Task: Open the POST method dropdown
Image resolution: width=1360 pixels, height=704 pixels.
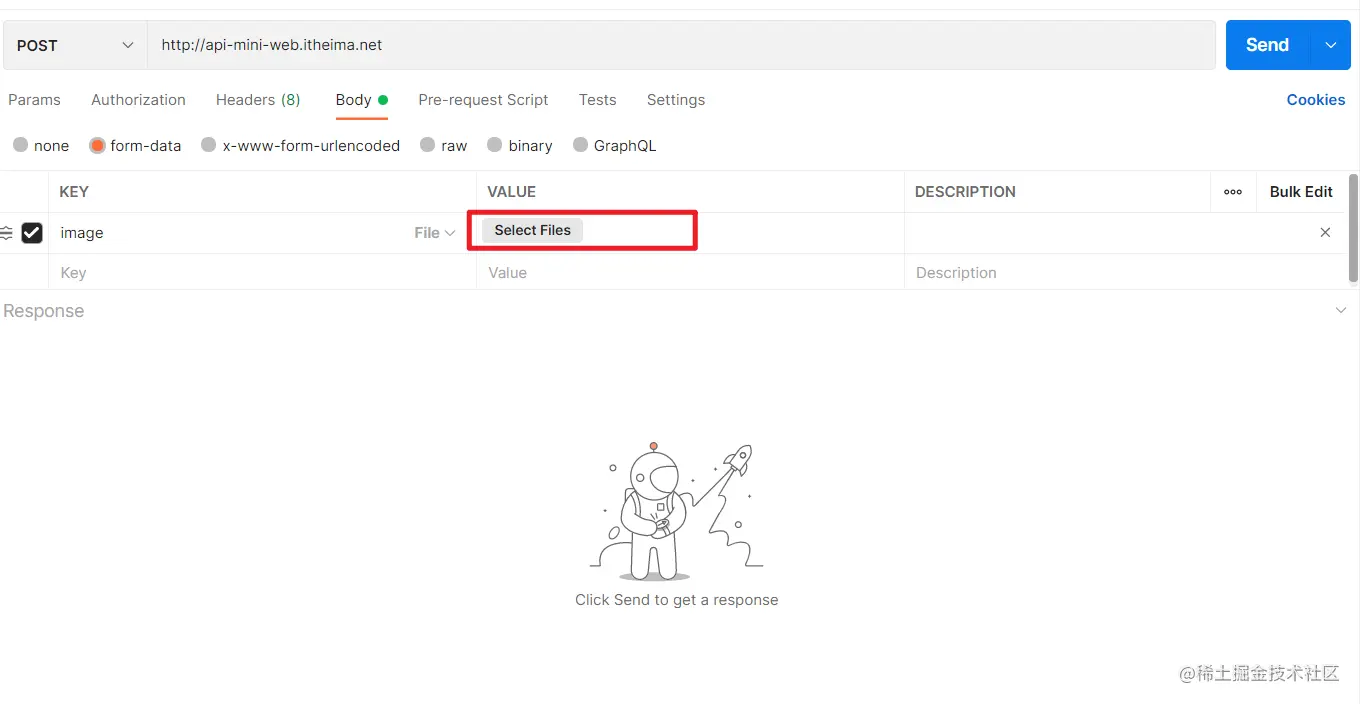Action: coord(75,45)
